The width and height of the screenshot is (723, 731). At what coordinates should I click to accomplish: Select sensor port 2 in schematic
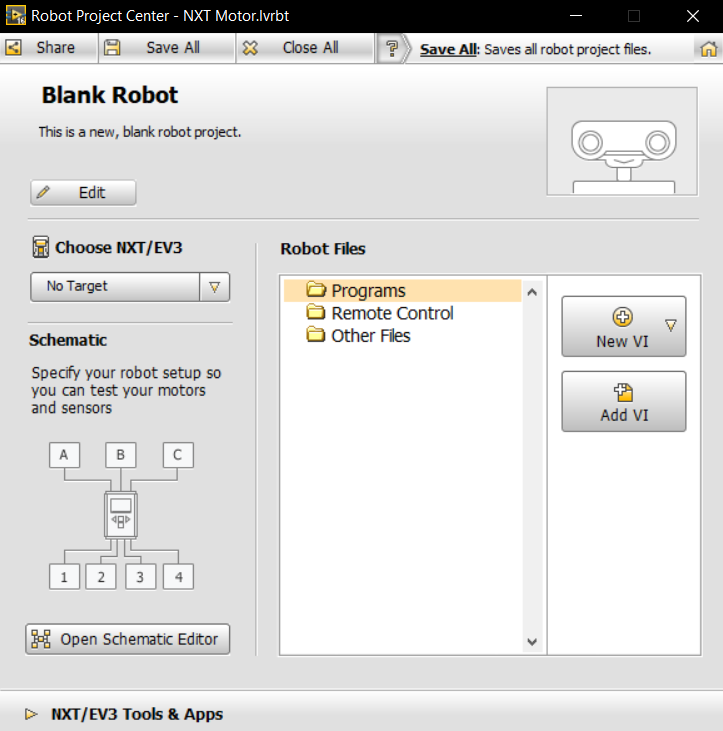pos(101,577)
